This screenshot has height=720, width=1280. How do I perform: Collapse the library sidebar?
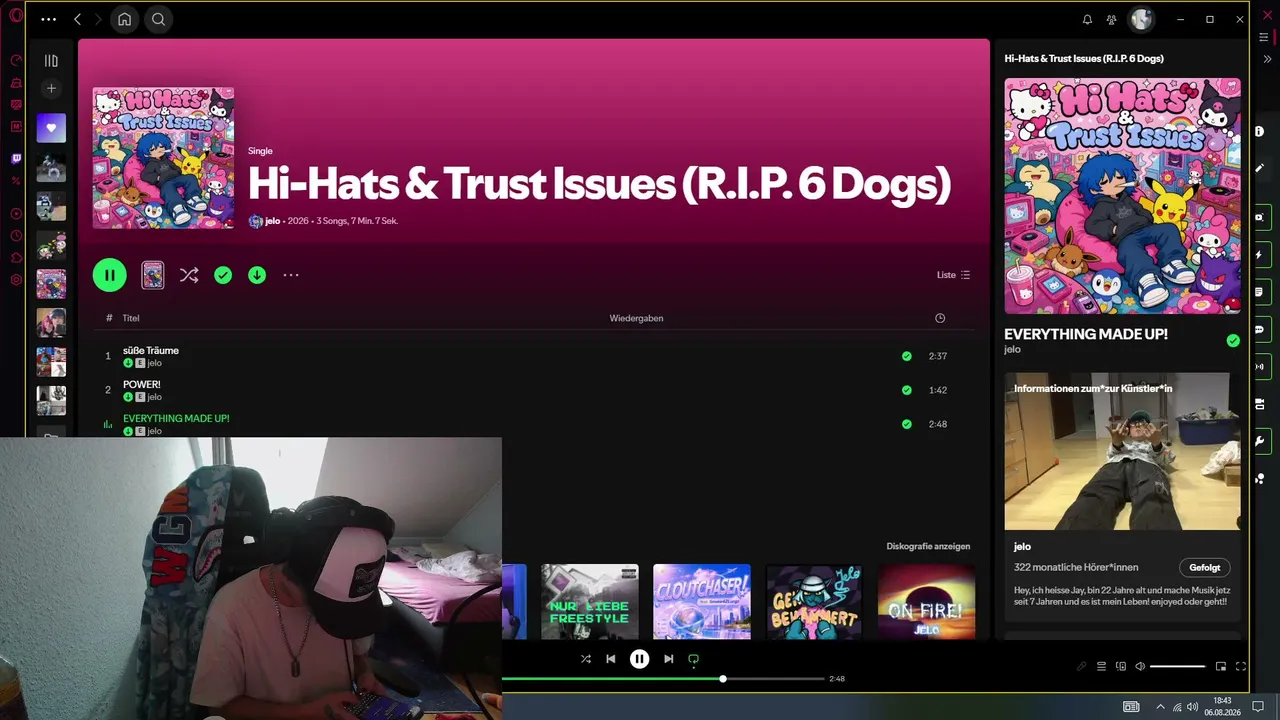51,61
